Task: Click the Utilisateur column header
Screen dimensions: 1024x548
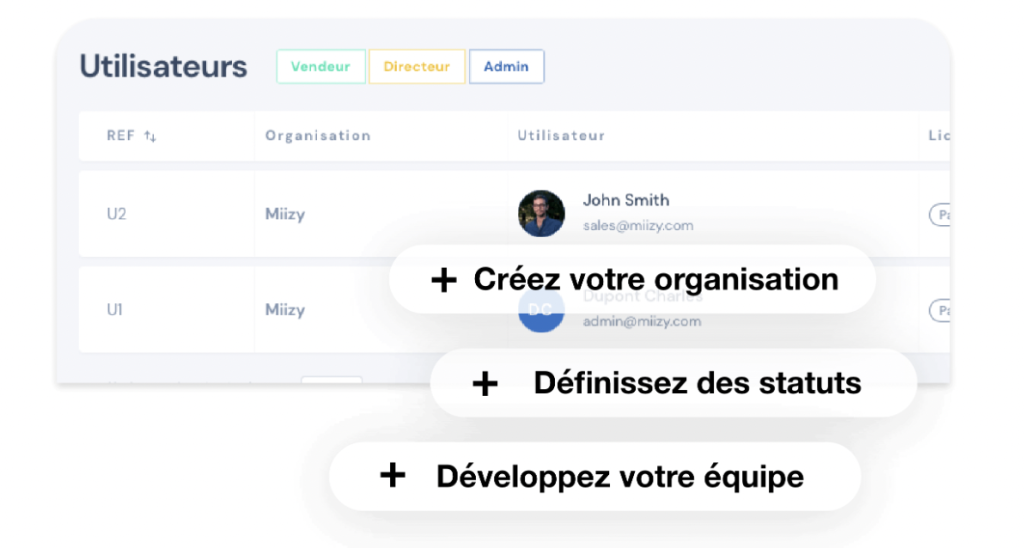Action: pos(560,136)
